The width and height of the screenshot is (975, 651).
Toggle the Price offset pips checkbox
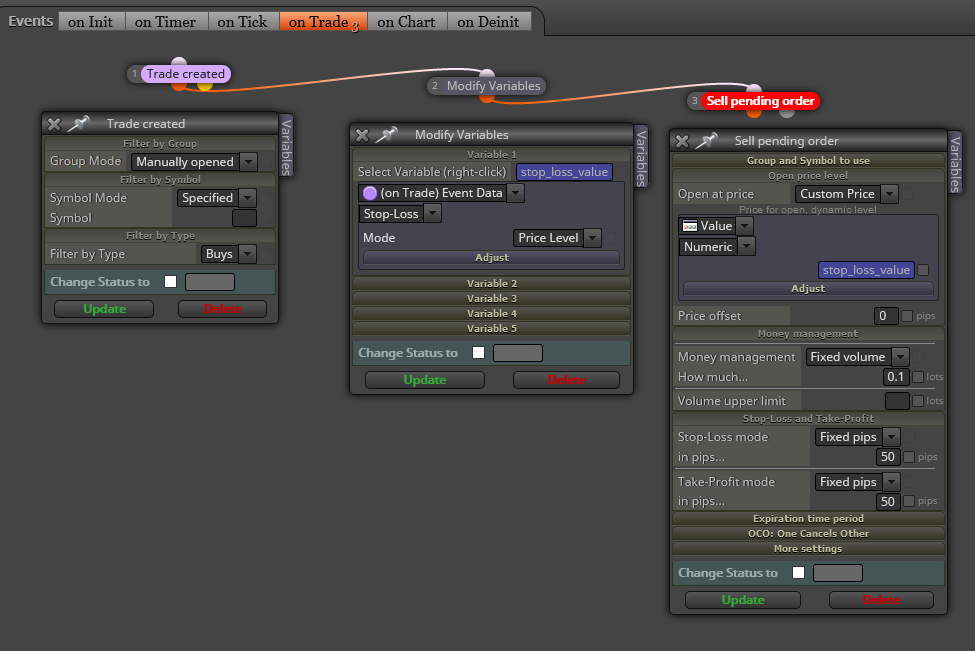click(907, 316)
